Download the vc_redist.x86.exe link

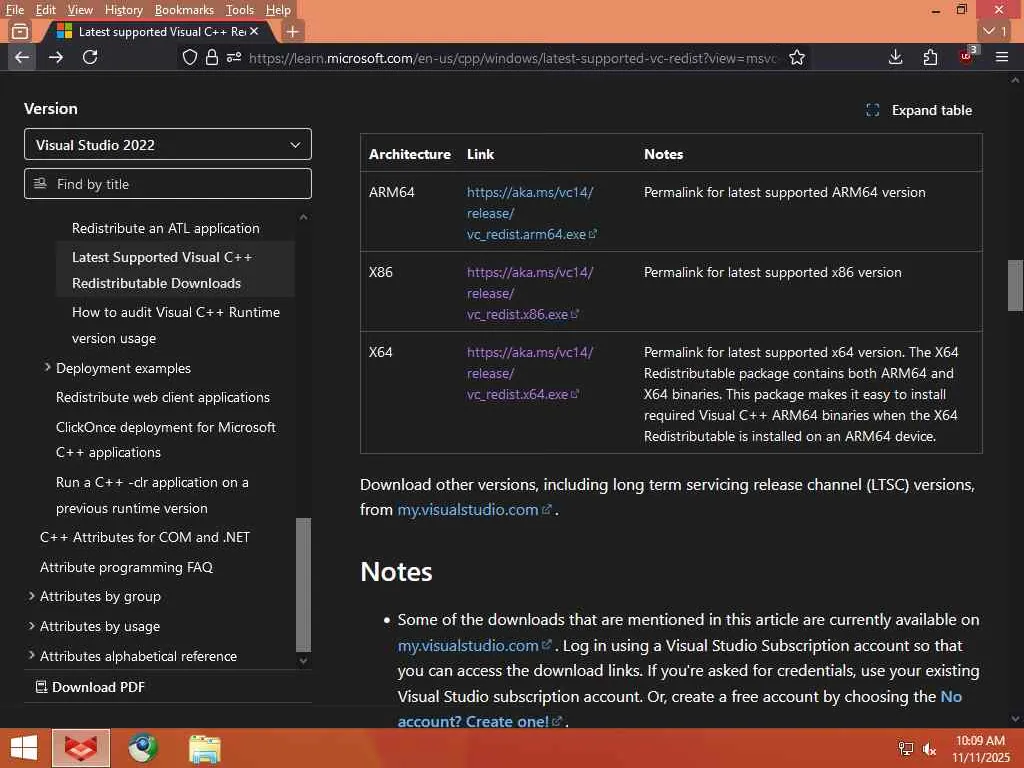click(530, 293)
